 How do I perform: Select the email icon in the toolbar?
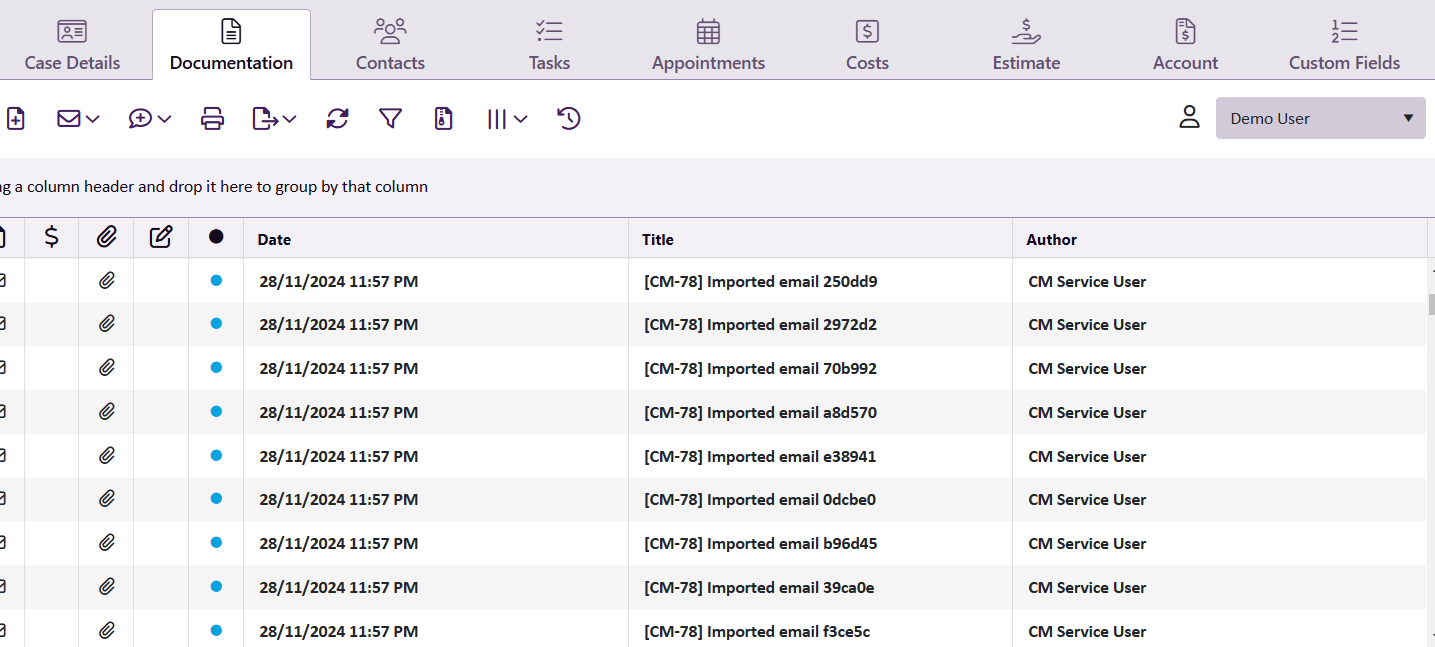click(x=68, y=118)
